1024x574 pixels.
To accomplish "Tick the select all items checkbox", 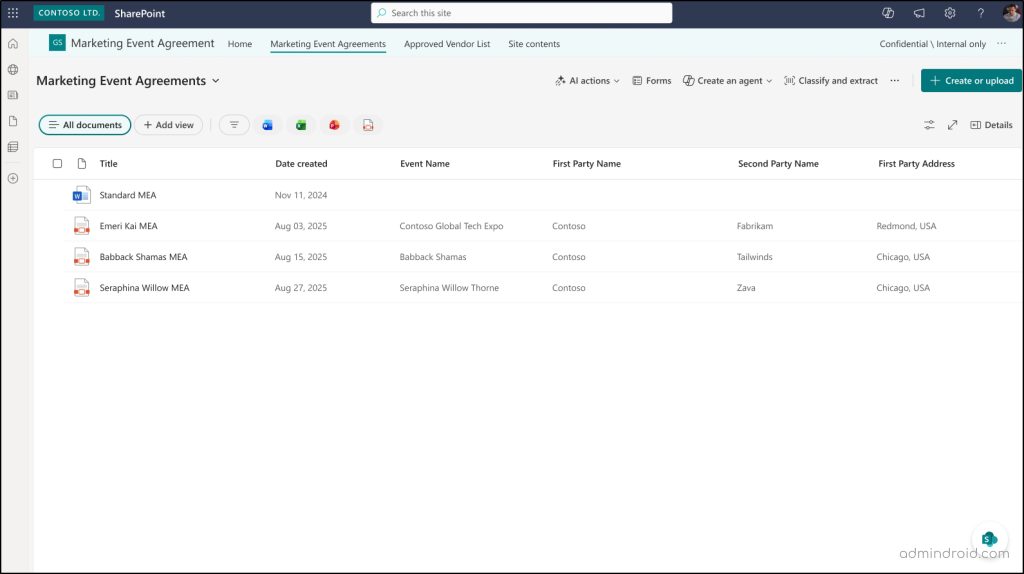I will pos(57,164).
